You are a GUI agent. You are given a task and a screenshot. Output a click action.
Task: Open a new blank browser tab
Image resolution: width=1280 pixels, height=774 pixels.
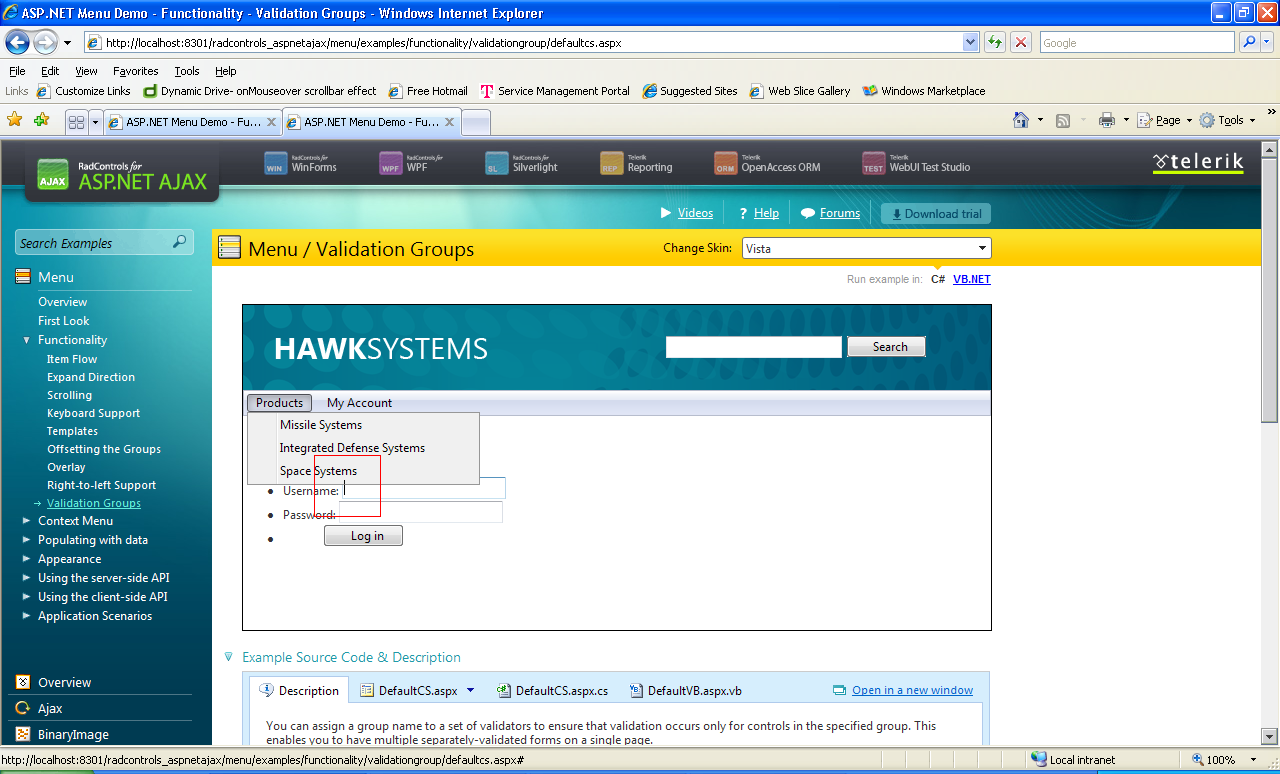point(476,122)
